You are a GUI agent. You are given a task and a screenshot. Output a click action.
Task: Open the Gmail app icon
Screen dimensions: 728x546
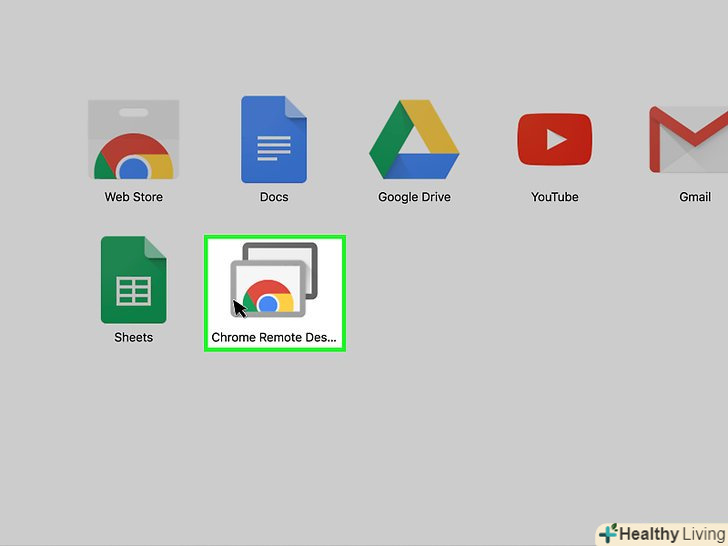click(x=689, y=139)
